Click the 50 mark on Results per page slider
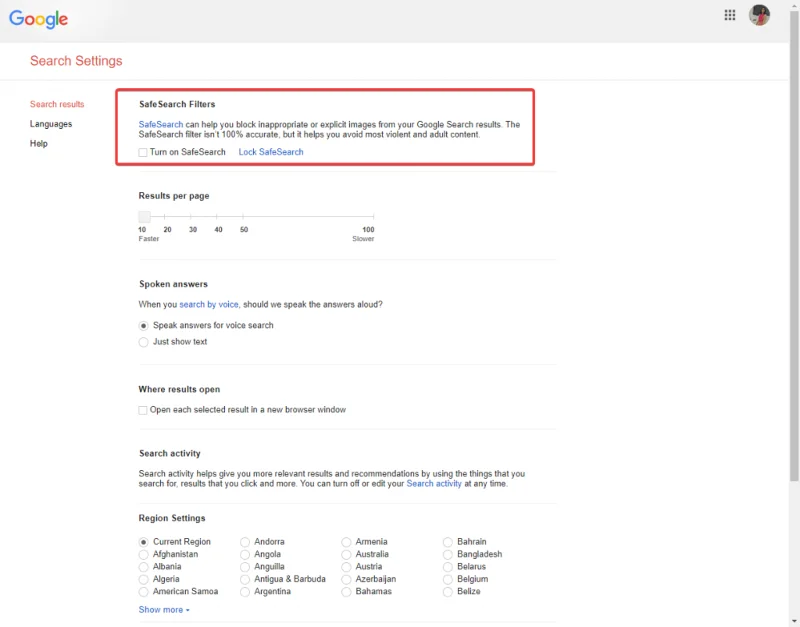 (x=243, y=216)
